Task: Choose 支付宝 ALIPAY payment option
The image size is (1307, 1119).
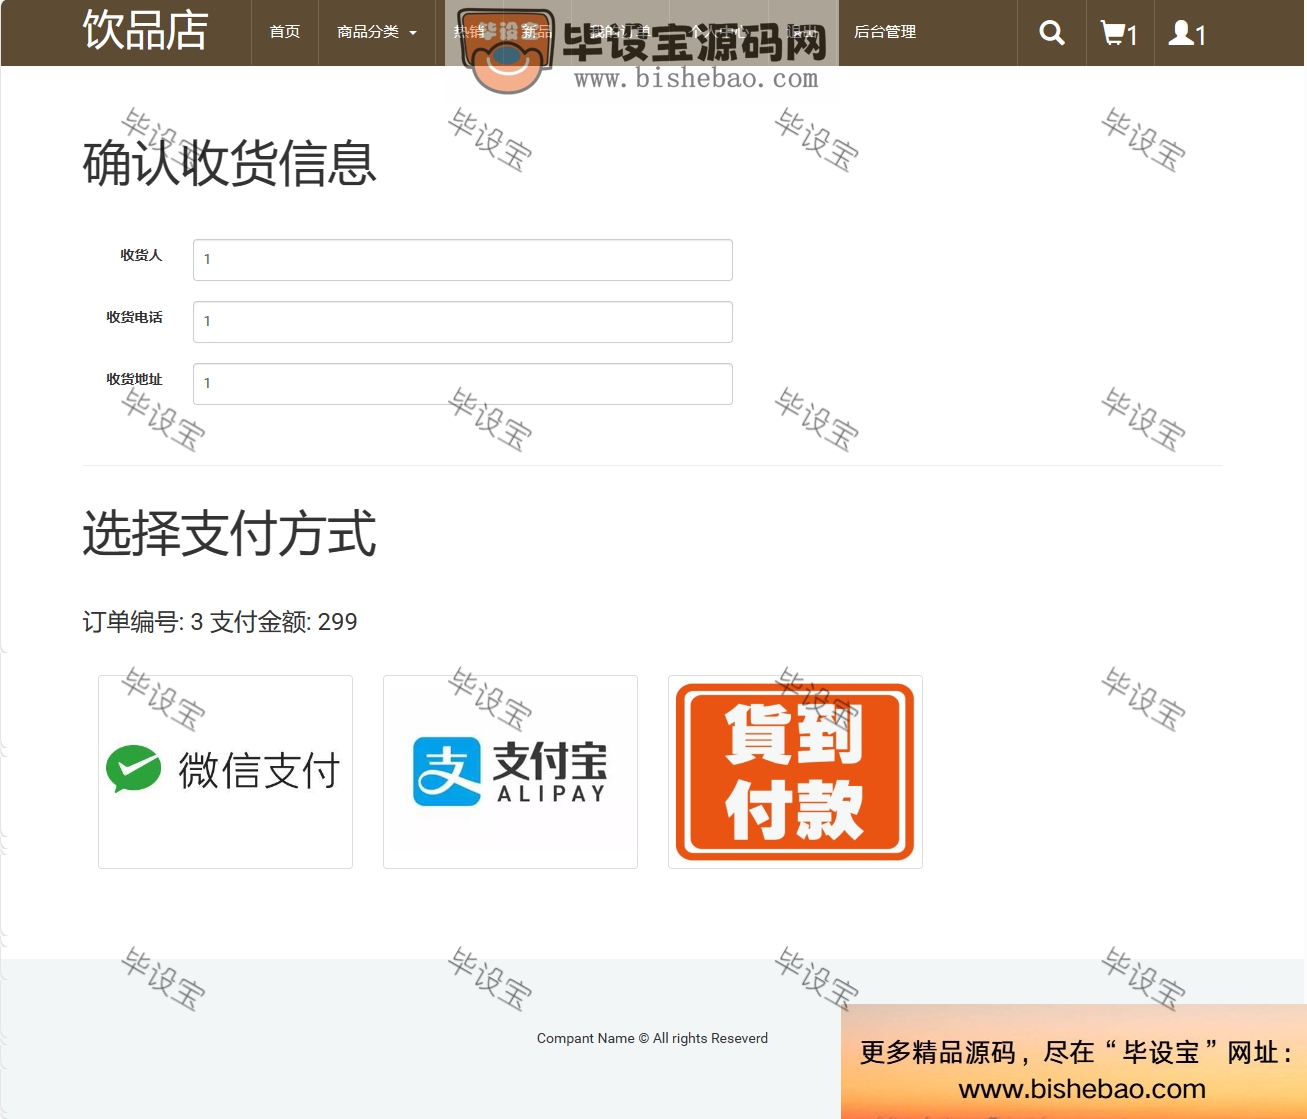Action: pos(510,772)
